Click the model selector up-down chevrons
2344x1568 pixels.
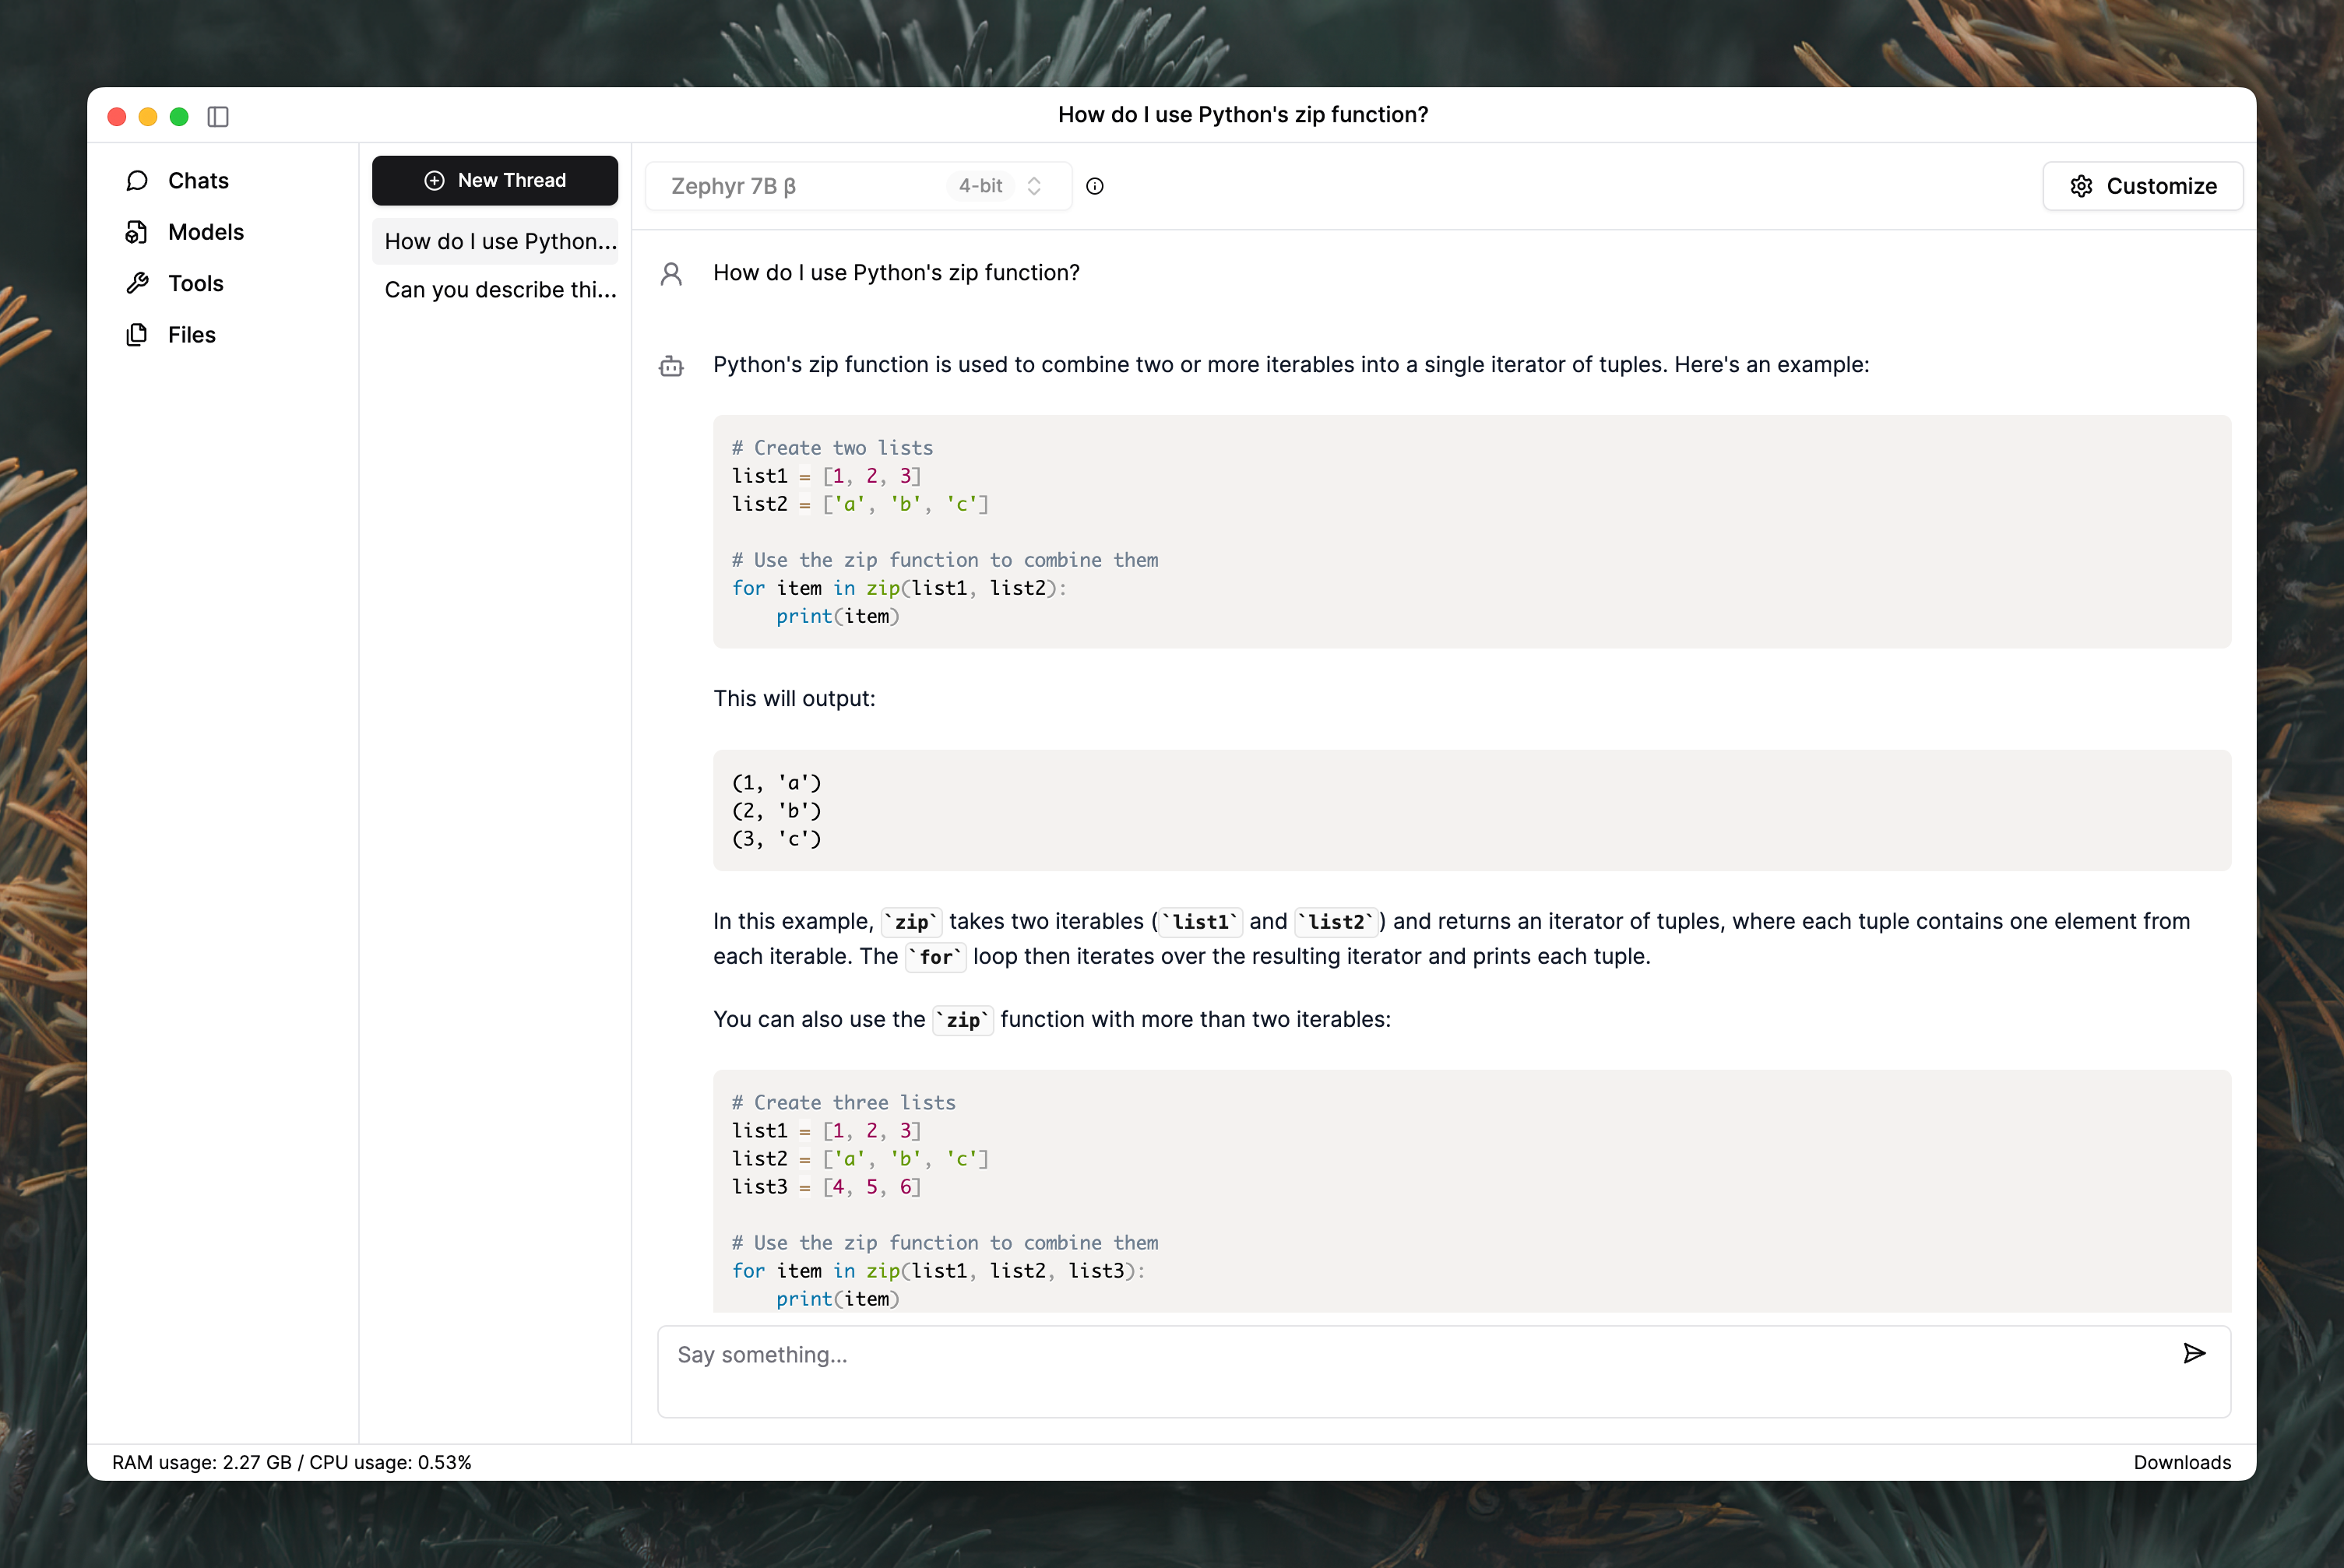tap(1034, 186)
